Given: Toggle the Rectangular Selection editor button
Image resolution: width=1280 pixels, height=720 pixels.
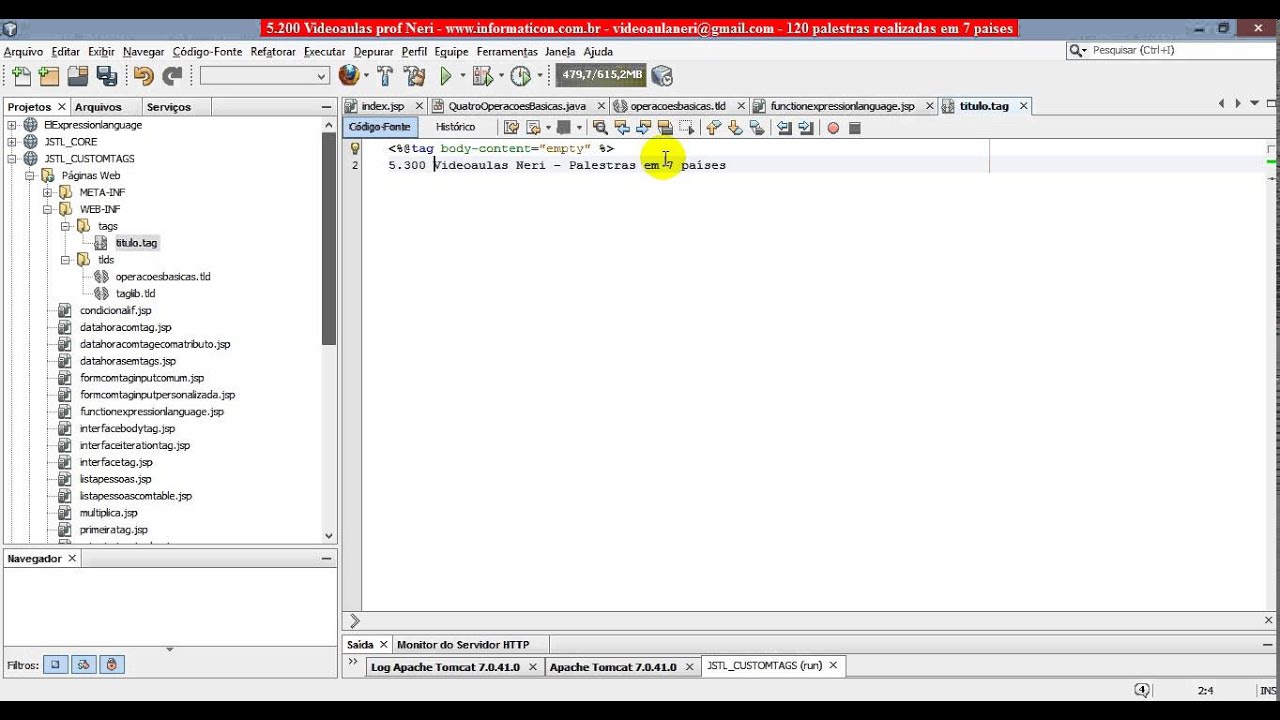Looking at the screenshot, I should (687, 128).
